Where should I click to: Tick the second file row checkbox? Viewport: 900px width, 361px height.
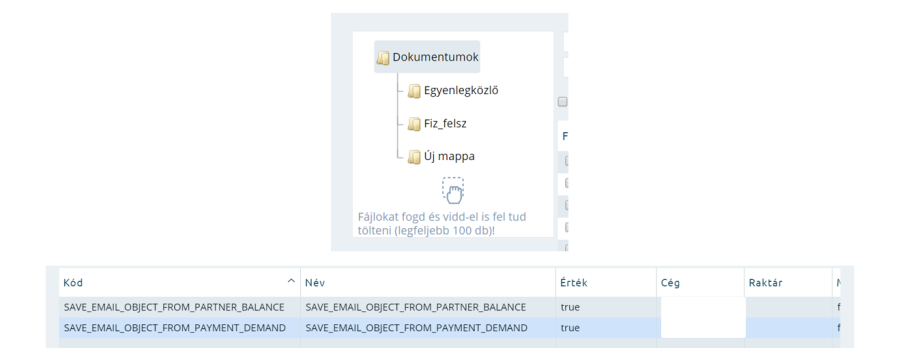pos(567,183)
